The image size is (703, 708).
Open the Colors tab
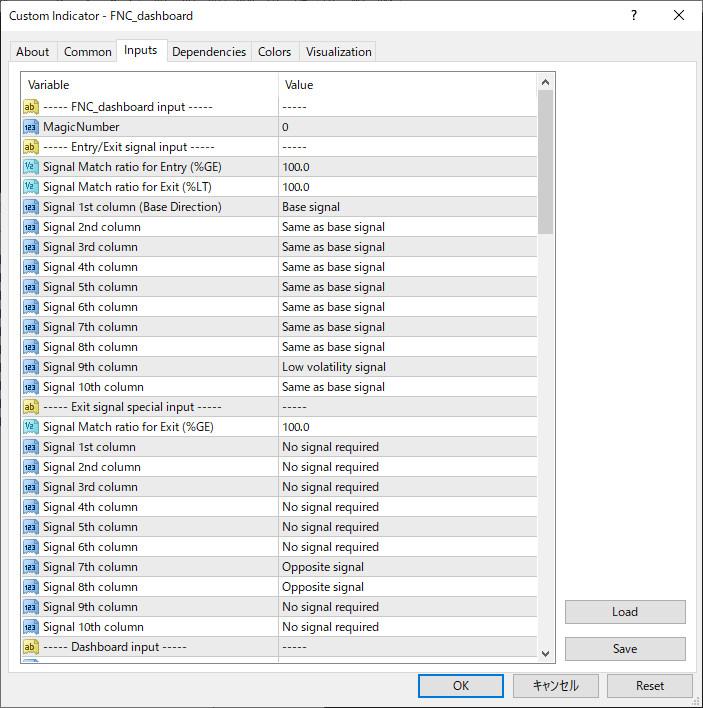pyautogui.click(x=275, y=52)
